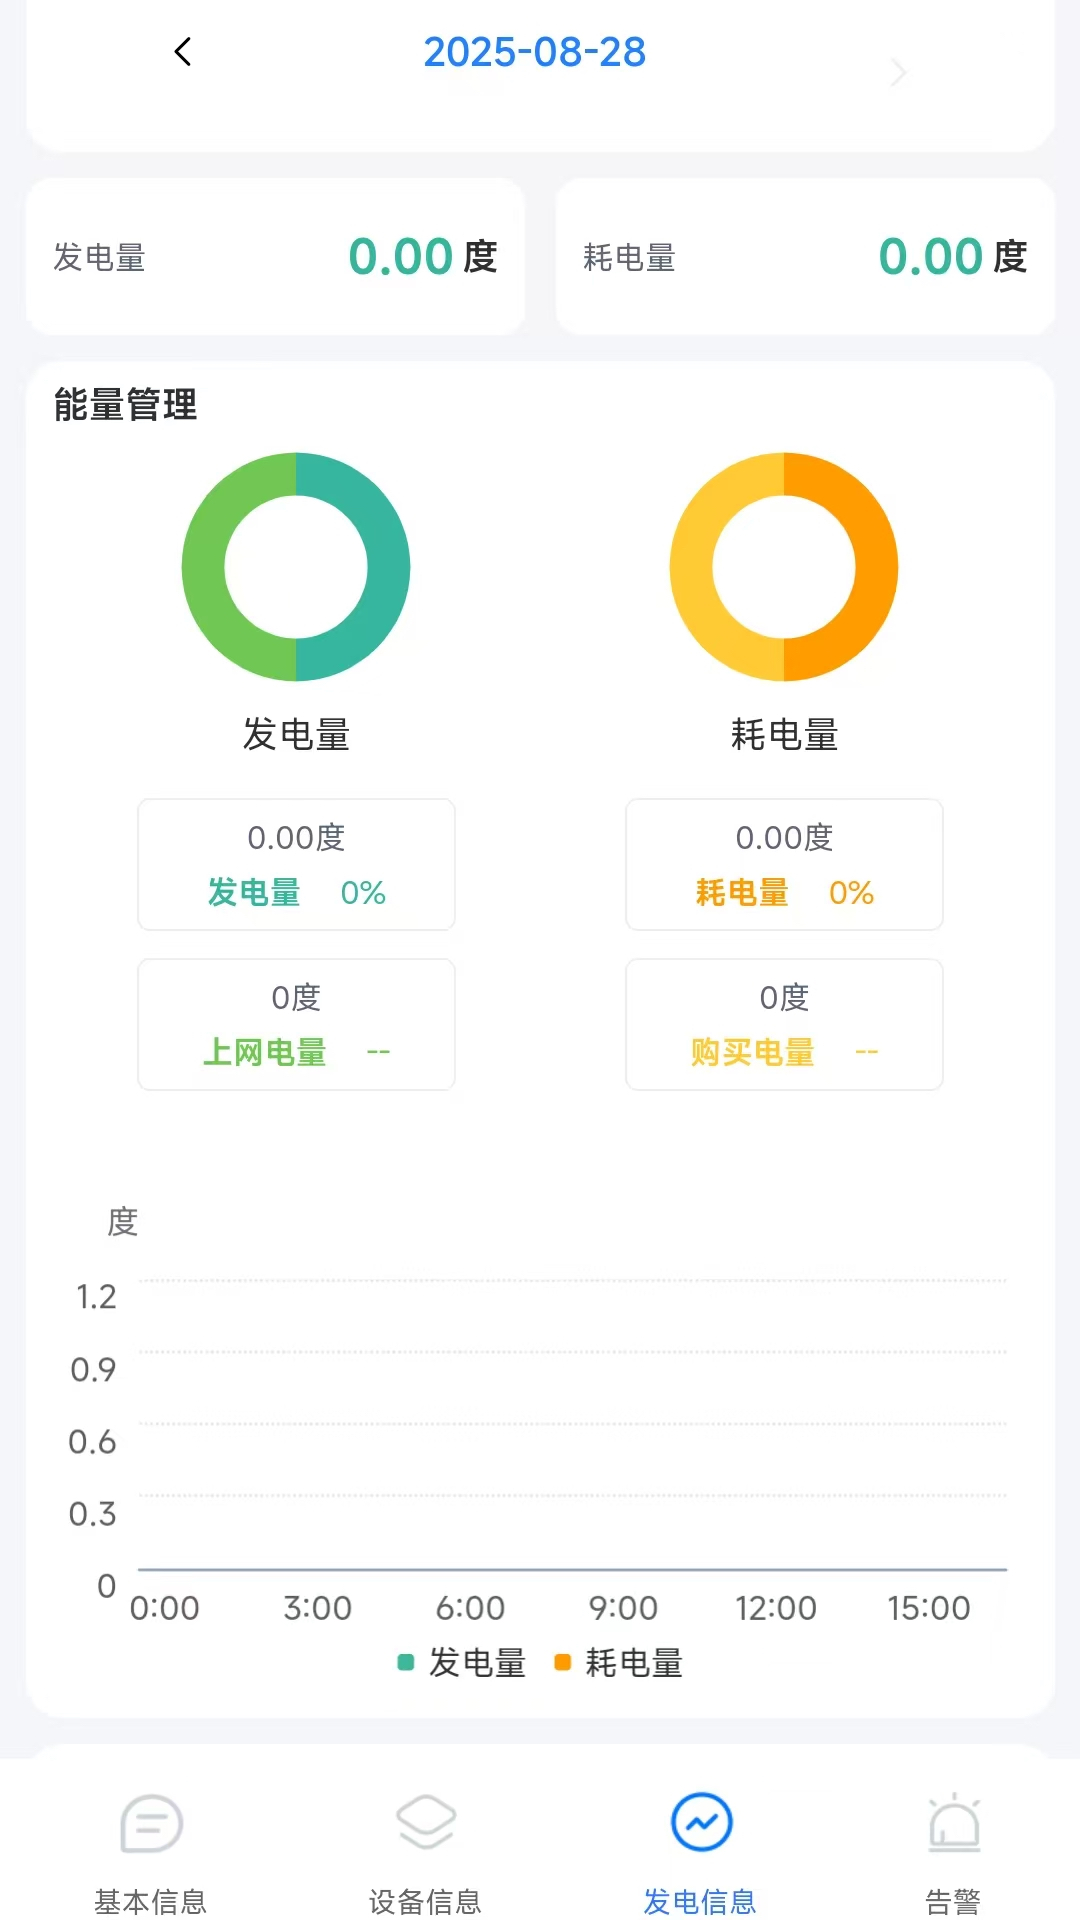
Task: Advance to next day with right arrow
Action: point(898,72)
